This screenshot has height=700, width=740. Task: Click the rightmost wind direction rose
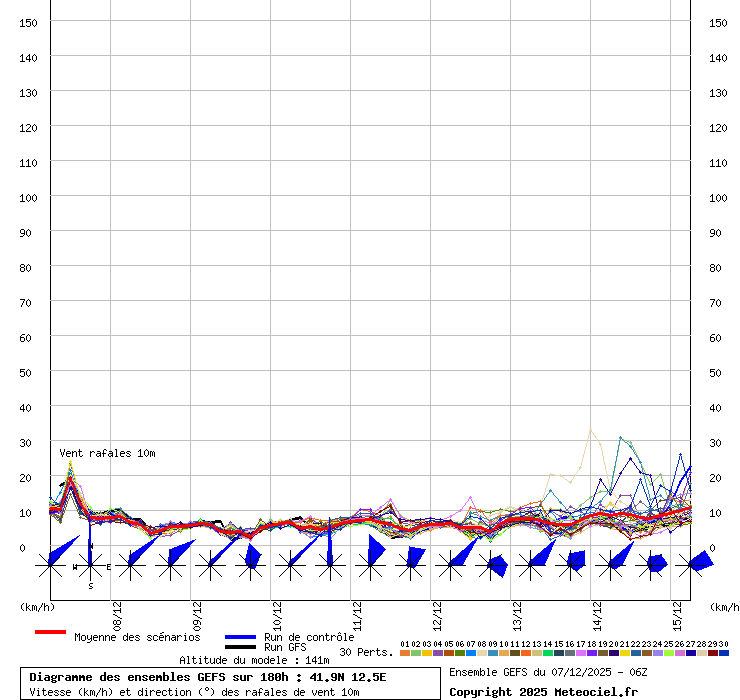coord(691,566)
